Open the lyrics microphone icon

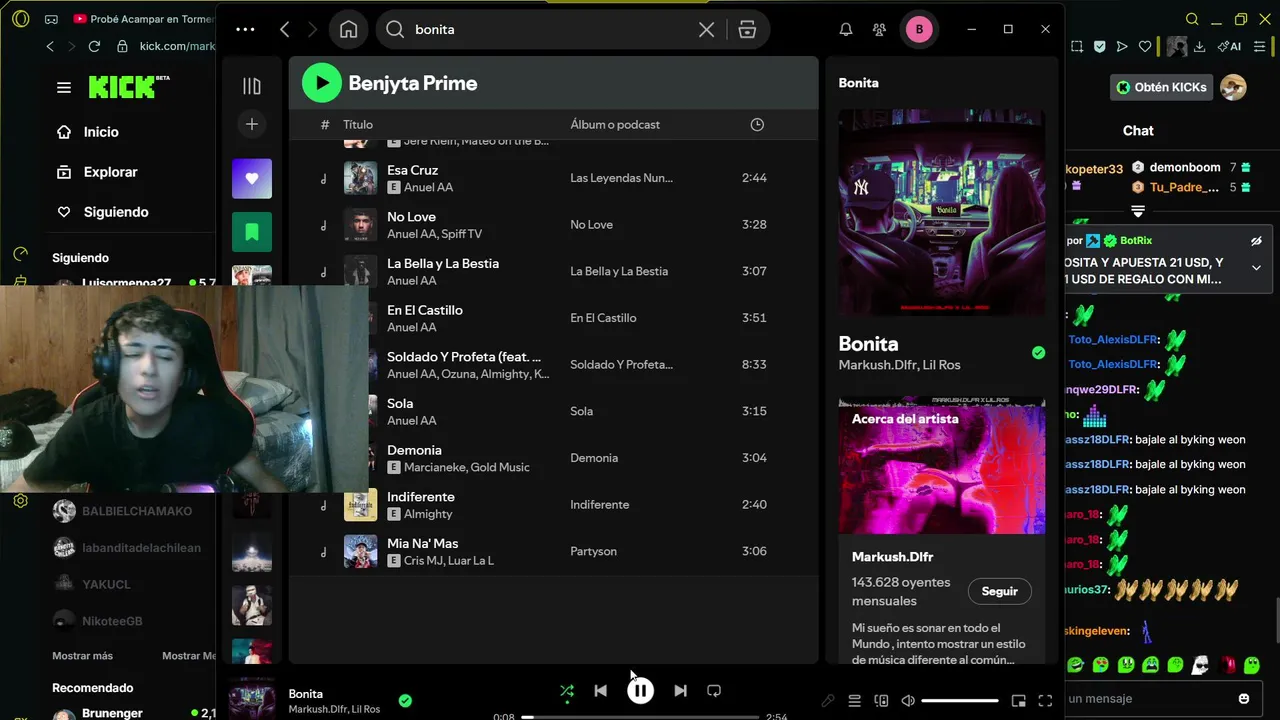(828, 701)
